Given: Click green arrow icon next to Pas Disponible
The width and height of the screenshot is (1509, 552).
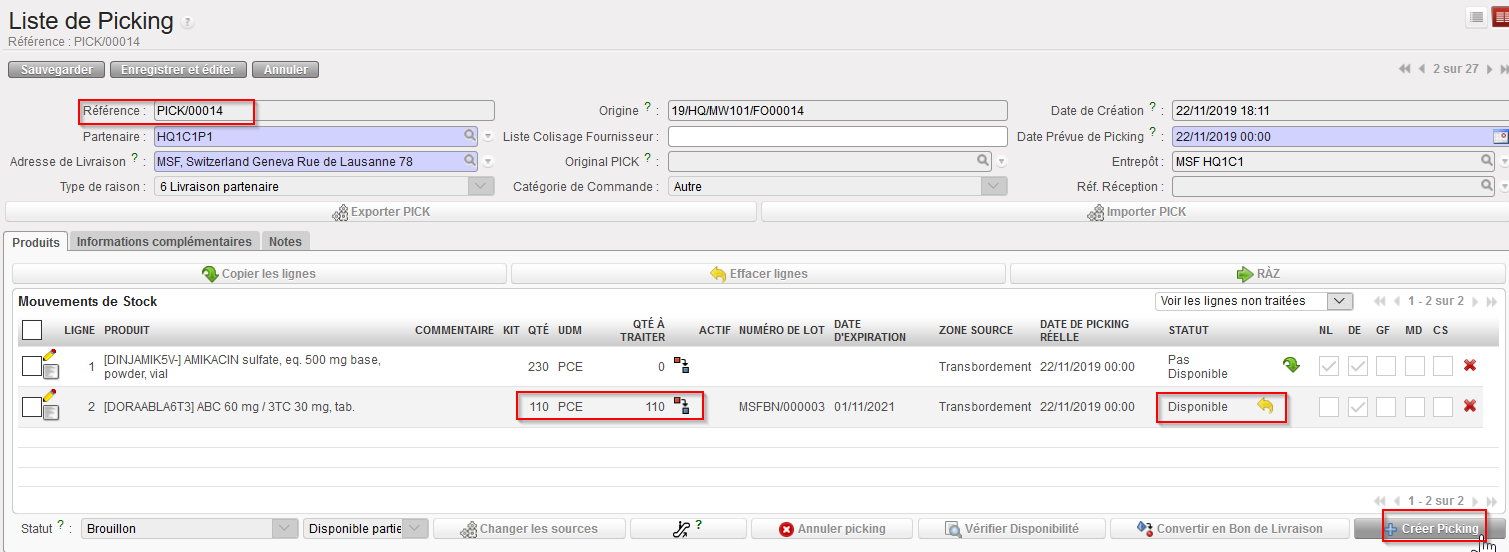Looking at the screenshot, I should click(x=1291, y=366).
